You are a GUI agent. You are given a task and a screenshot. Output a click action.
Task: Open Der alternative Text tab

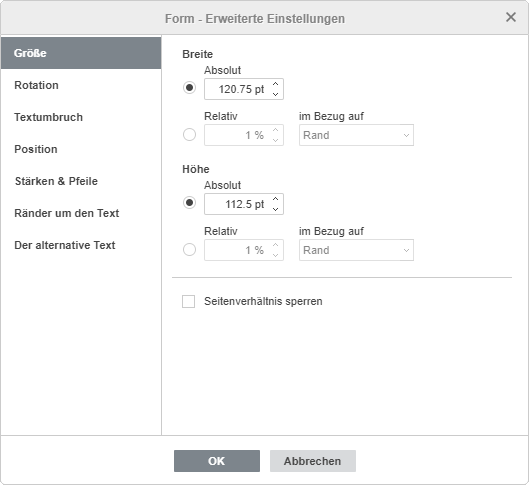pyautogui.click(x=81, y=245)
